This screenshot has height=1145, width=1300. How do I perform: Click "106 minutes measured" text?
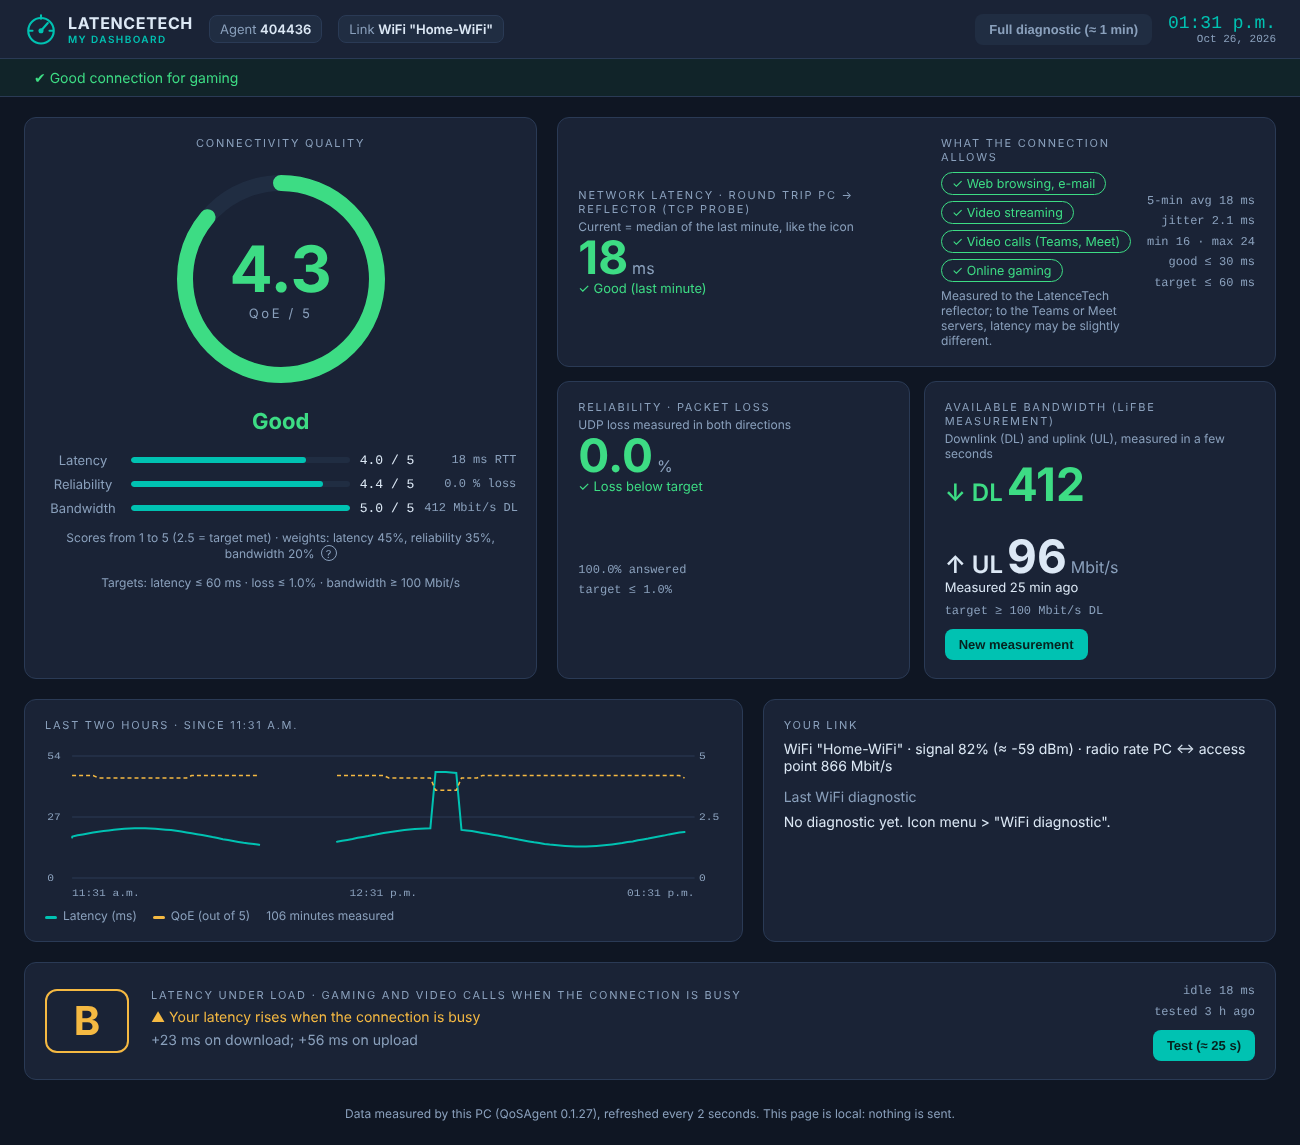tap(330, 916)
